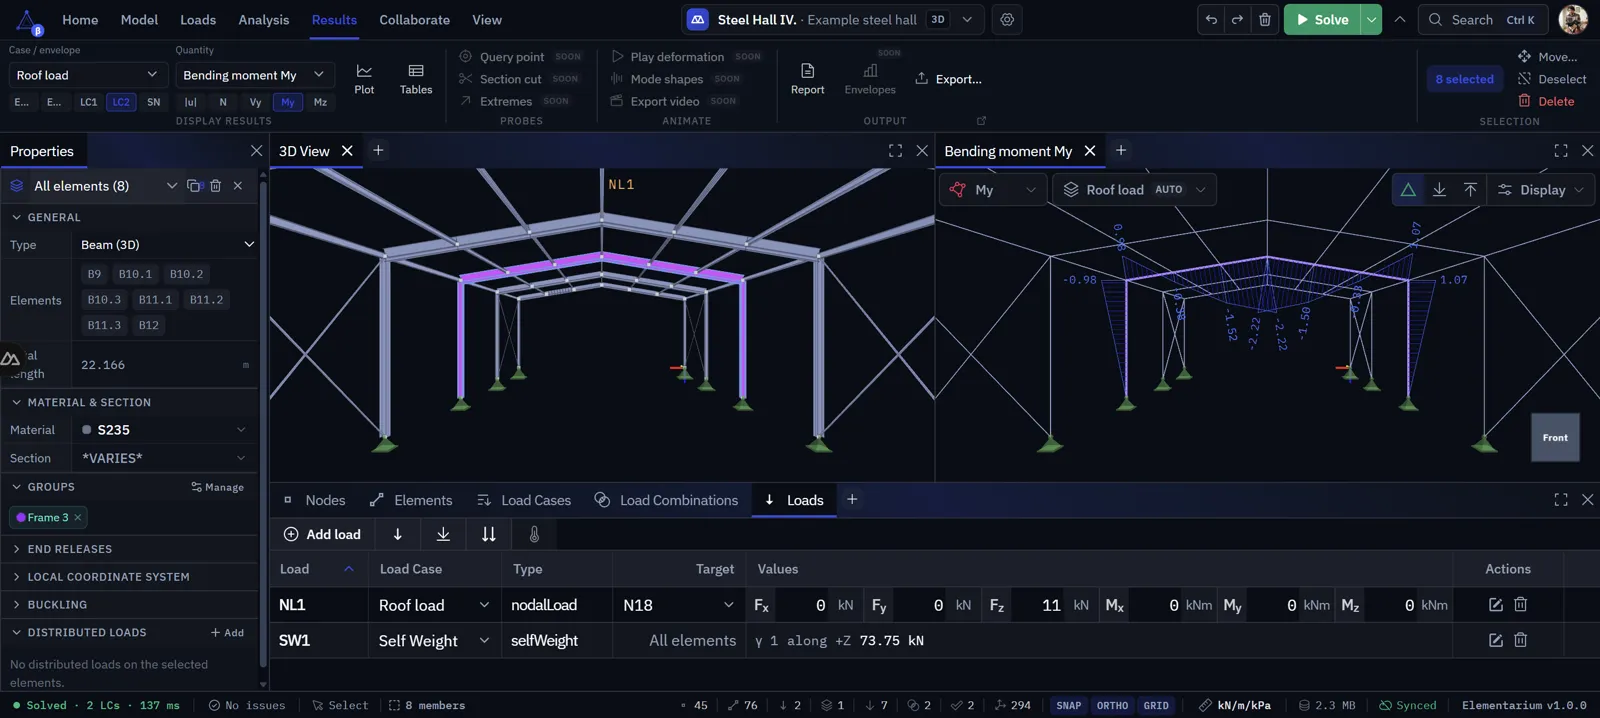Switch to the Nodes tab
The height and width of the screenshot is (718, 1600).
pyautogui.click(x=315, y=500)
